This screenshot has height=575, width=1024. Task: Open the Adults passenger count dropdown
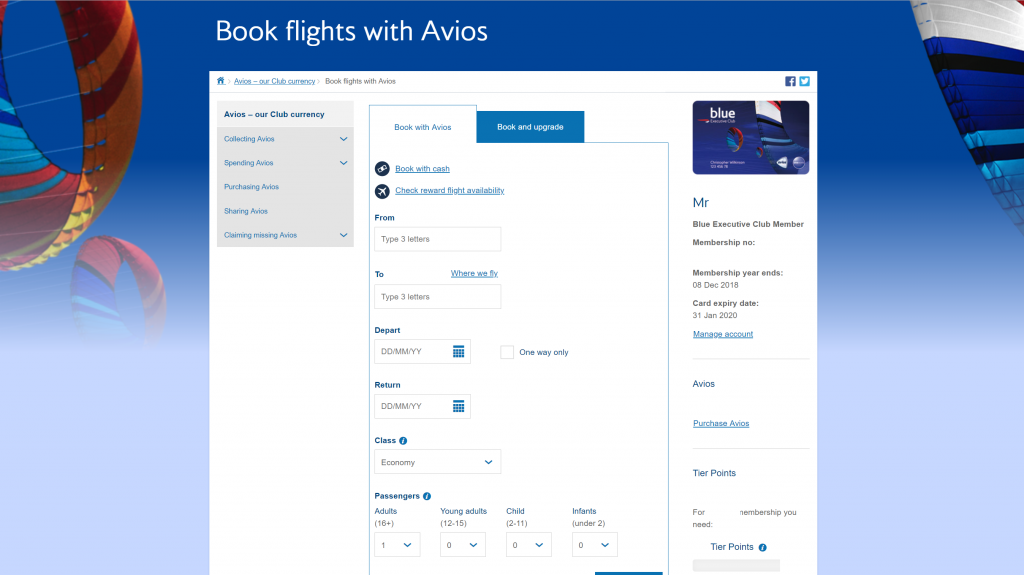point(397,545)
